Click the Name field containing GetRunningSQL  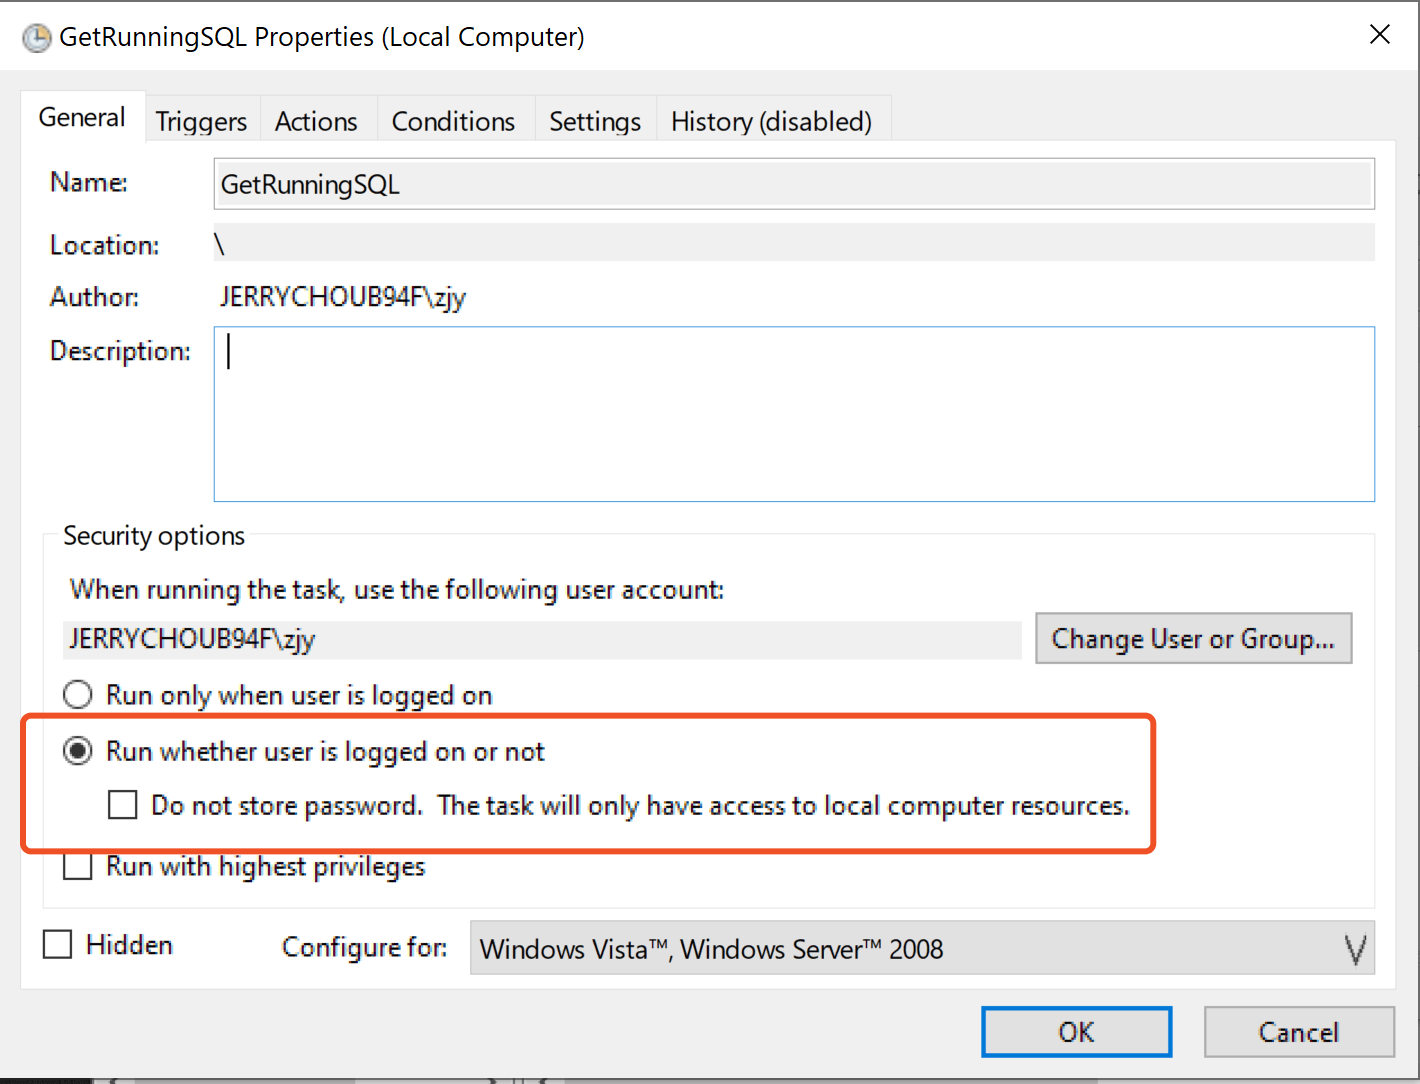793,184
